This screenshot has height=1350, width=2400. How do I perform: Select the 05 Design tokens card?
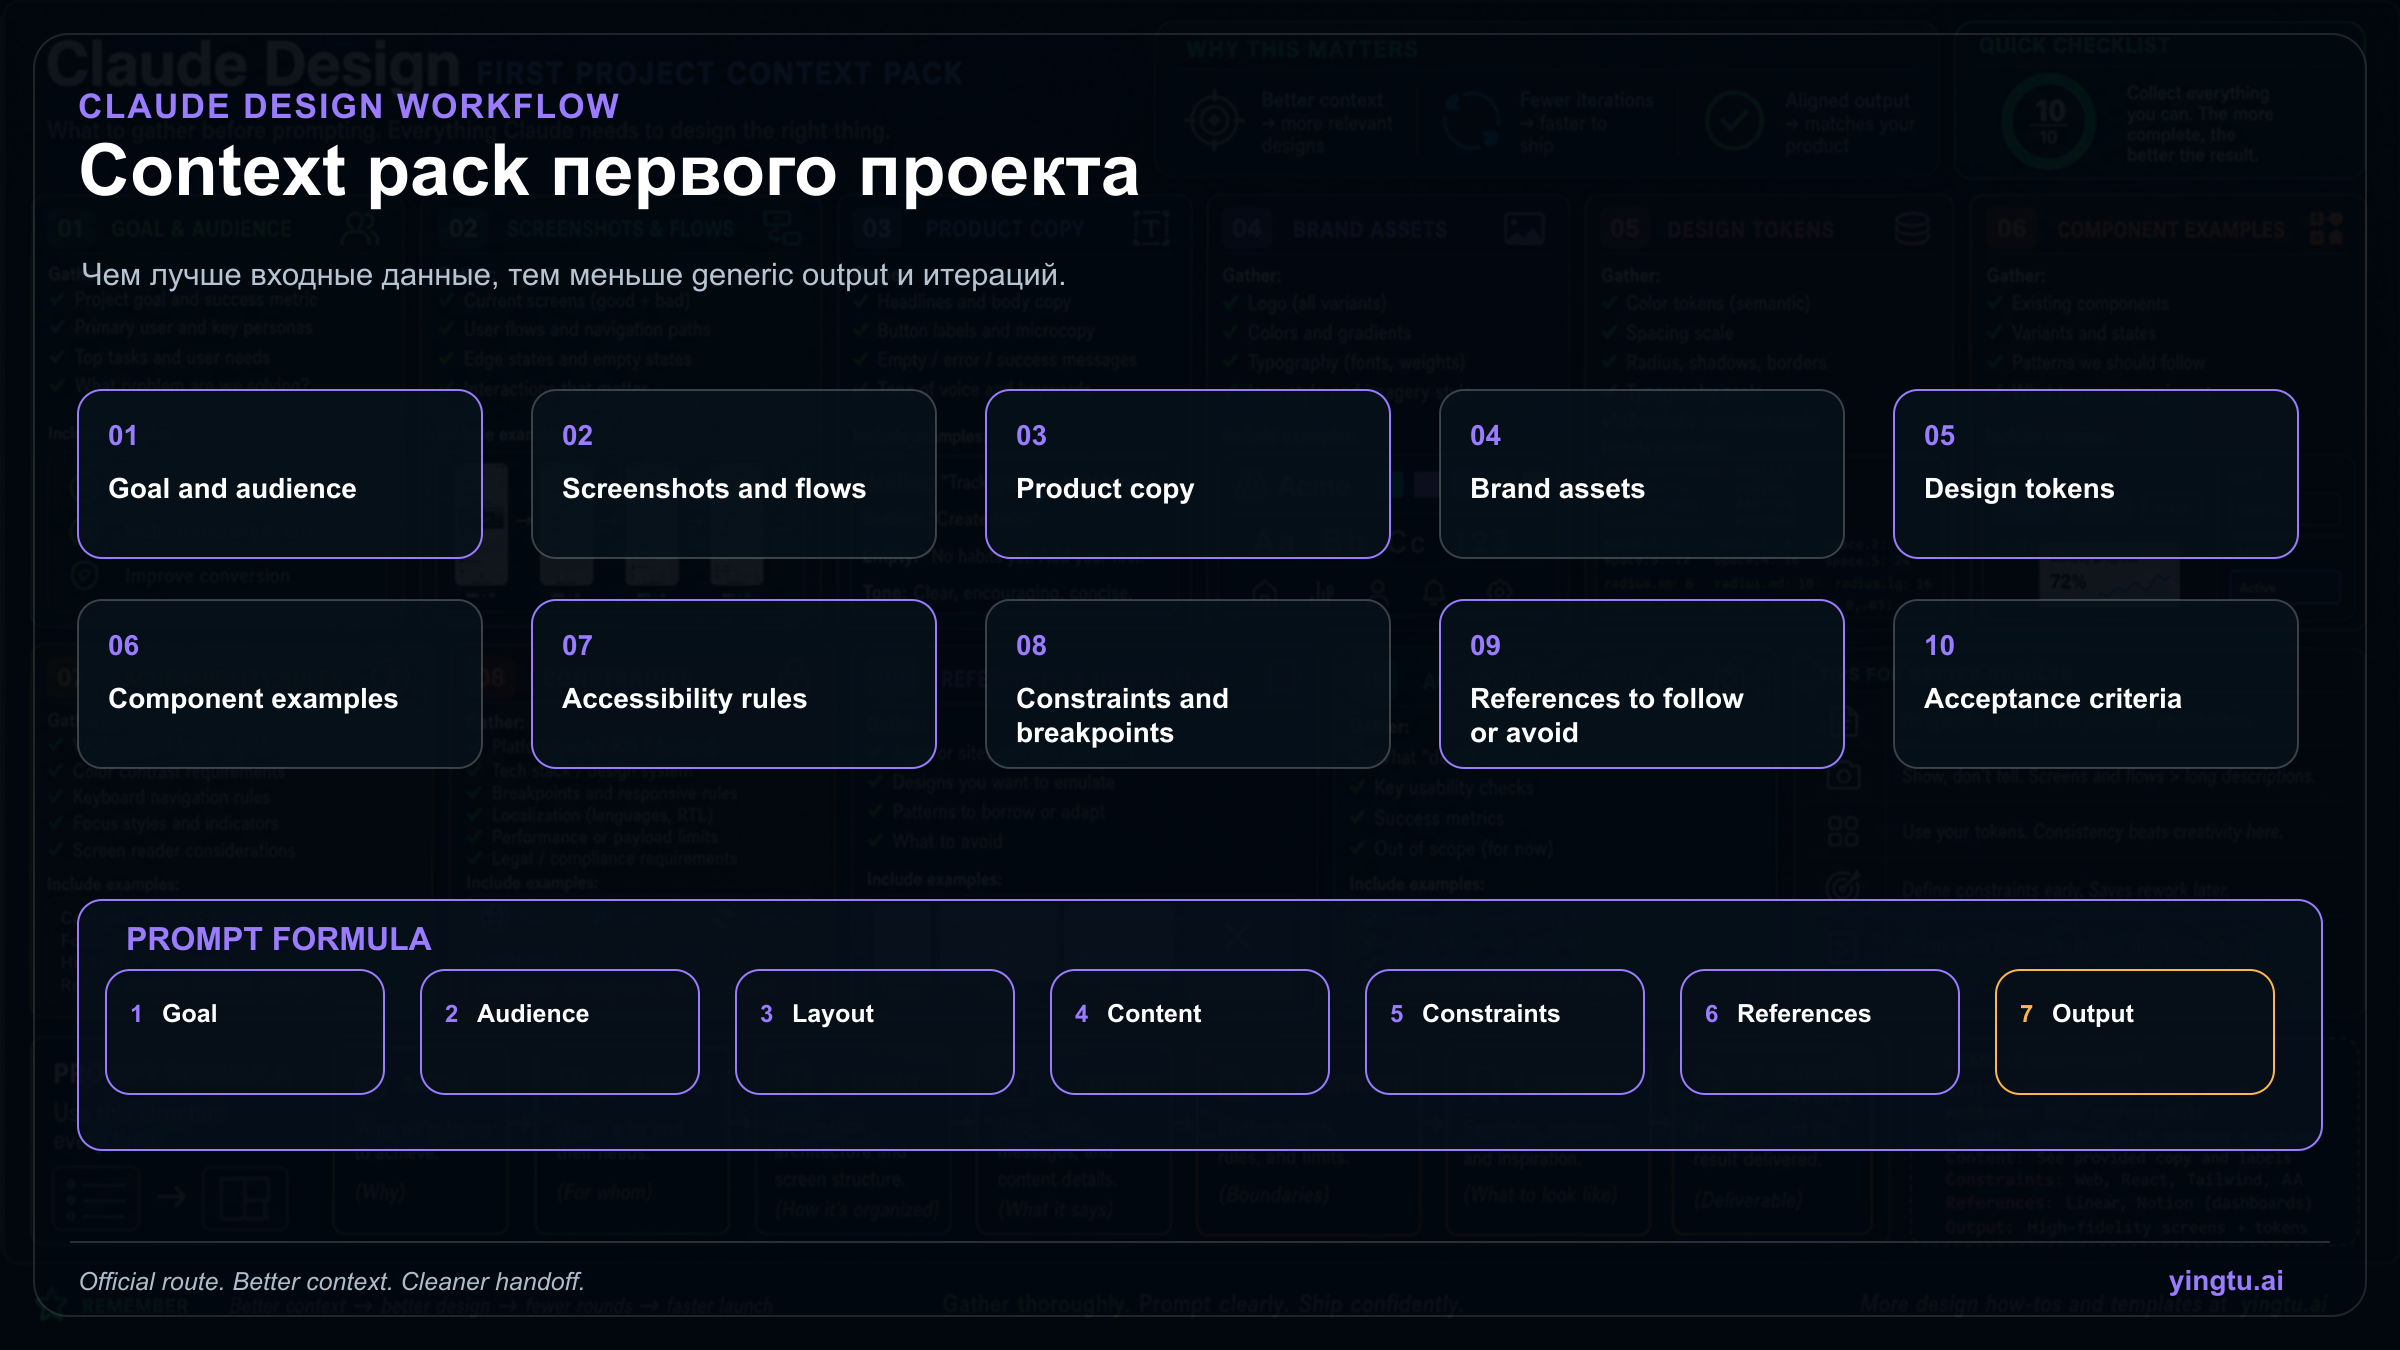(2095, 474)
